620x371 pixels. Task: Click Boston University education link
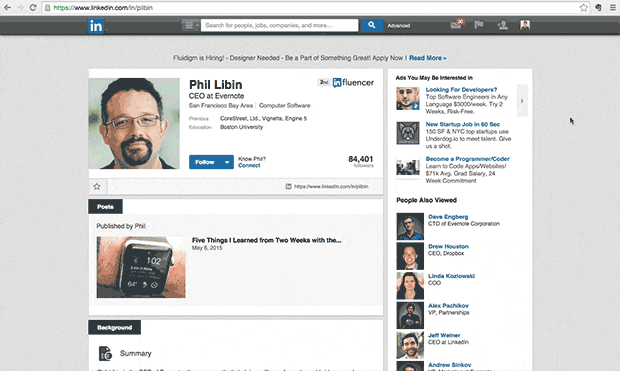[x=242, y=127]
